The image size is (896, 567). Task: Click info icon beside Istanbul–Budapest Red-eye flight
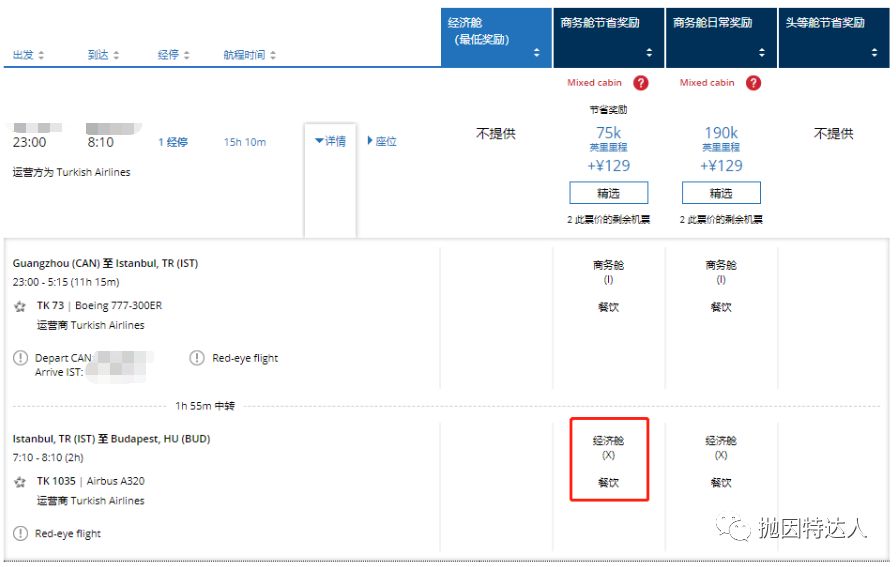point(20,533)
